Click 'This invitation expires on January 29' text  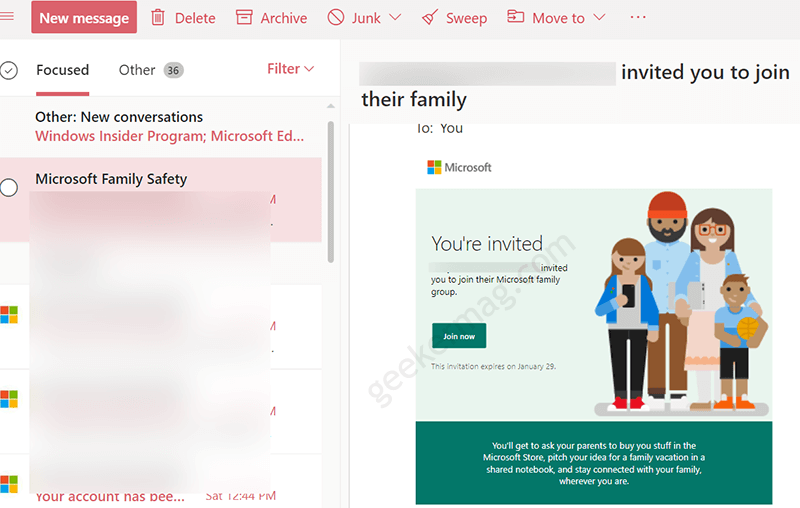click(x=493, y=366)
